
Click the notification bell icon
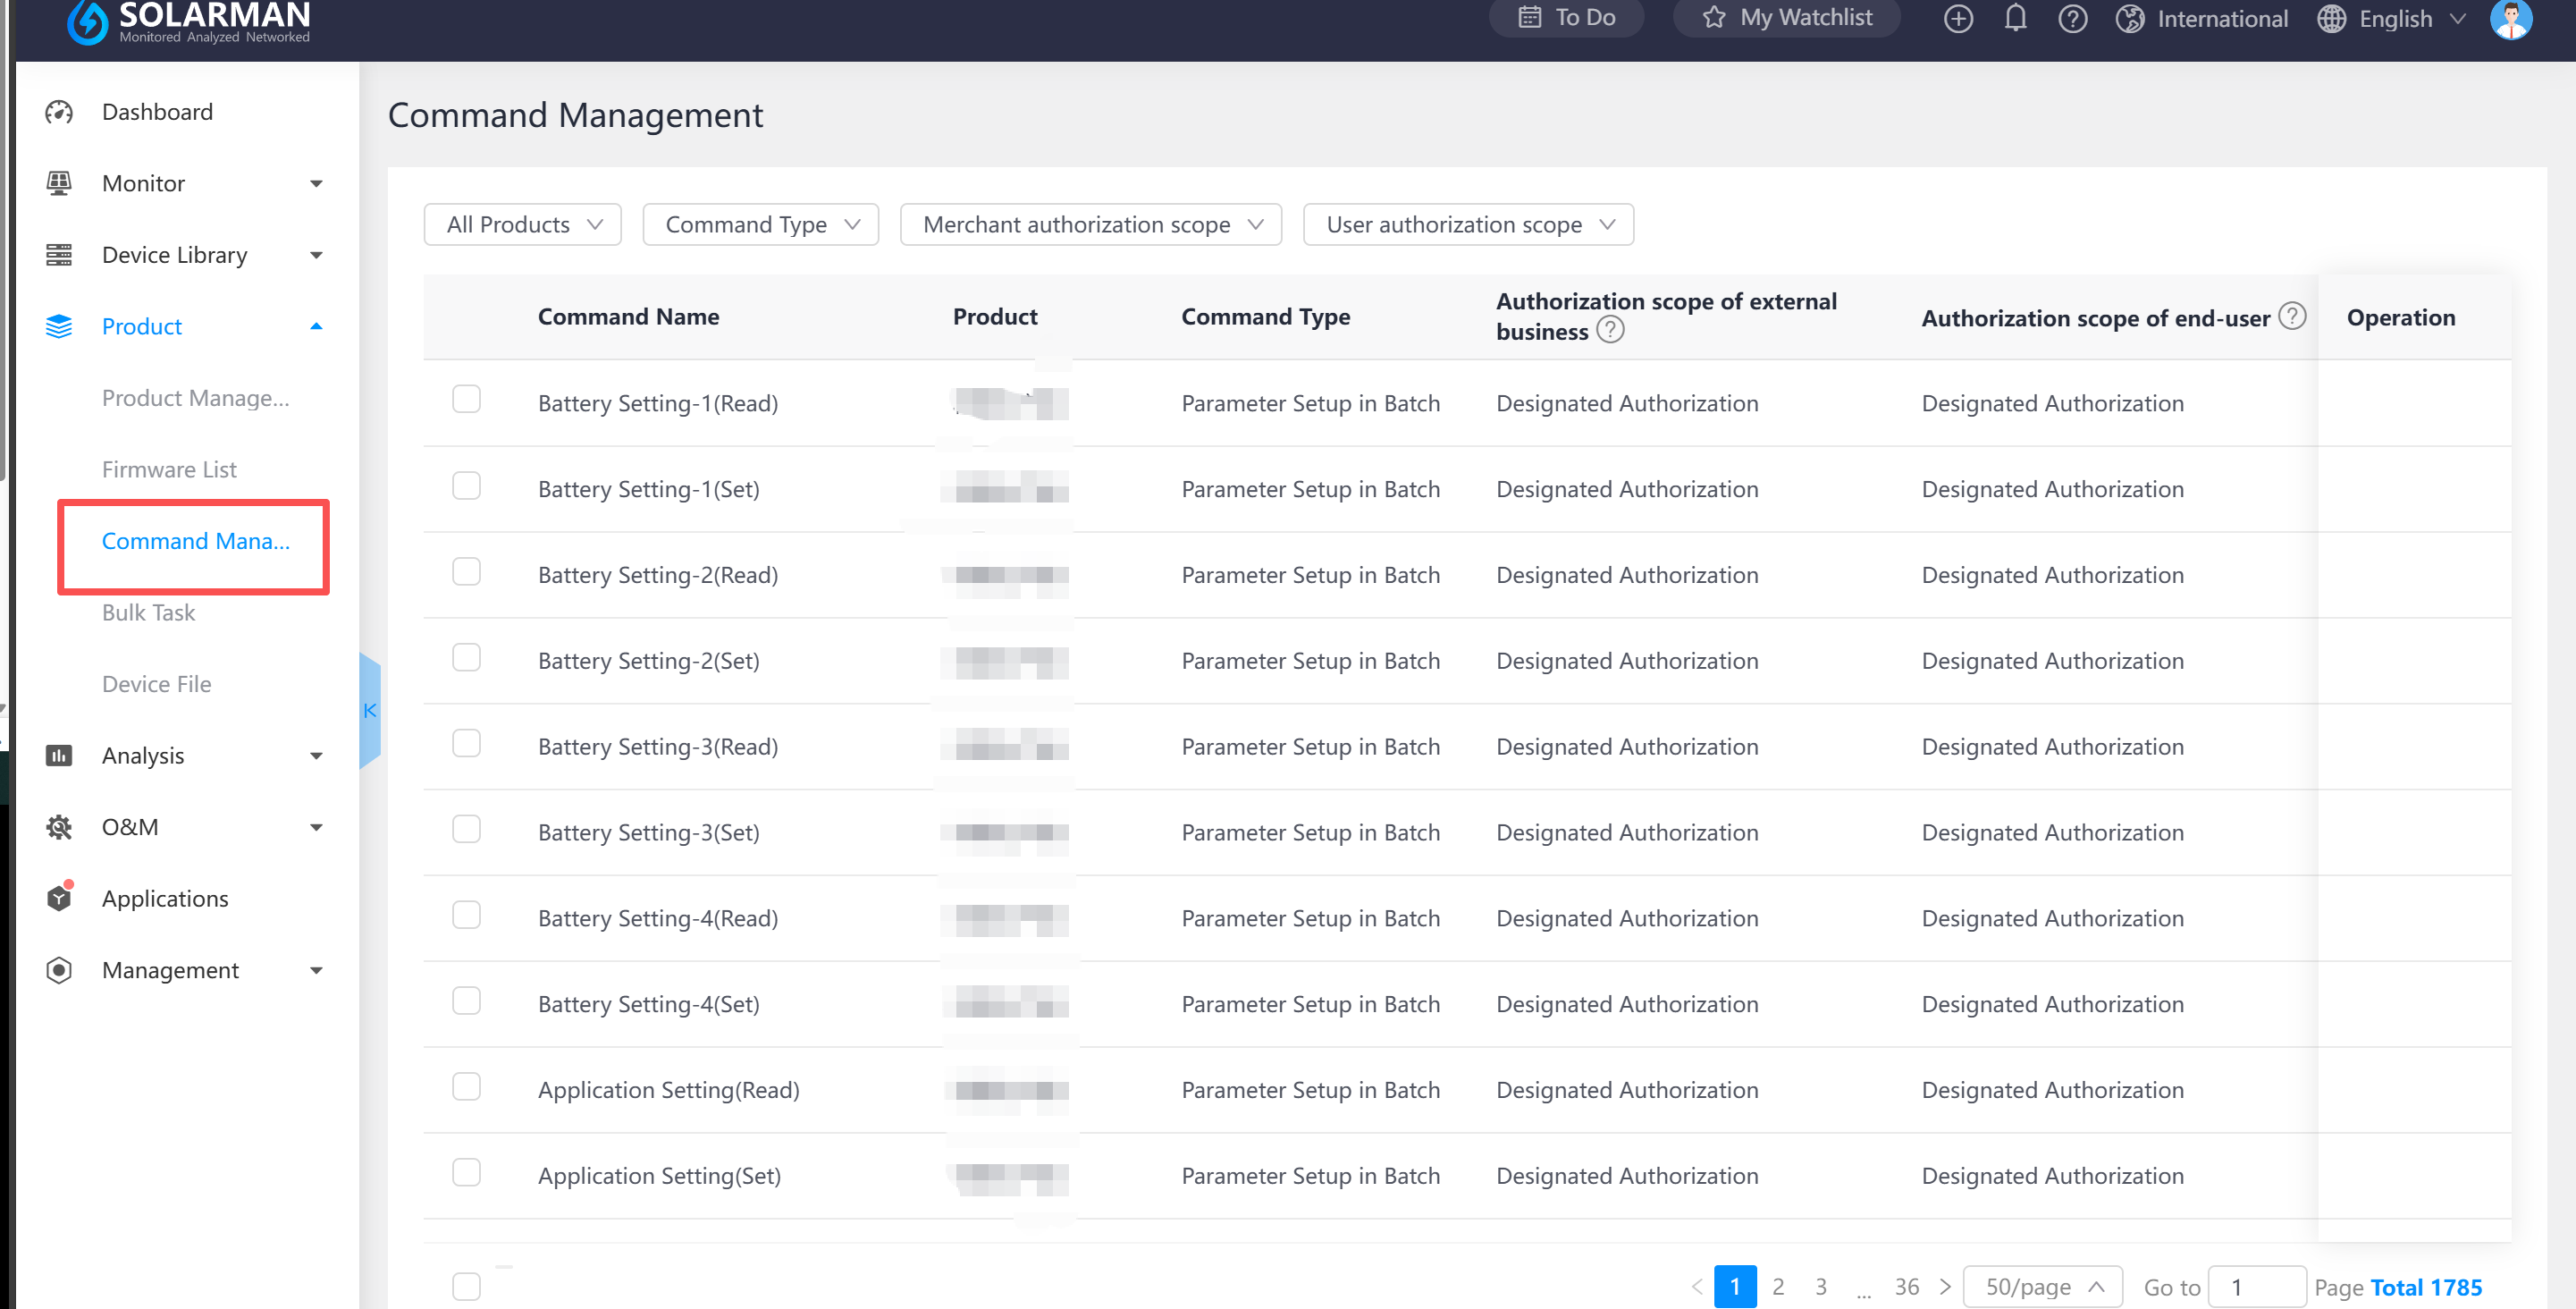click(2015, 19)
